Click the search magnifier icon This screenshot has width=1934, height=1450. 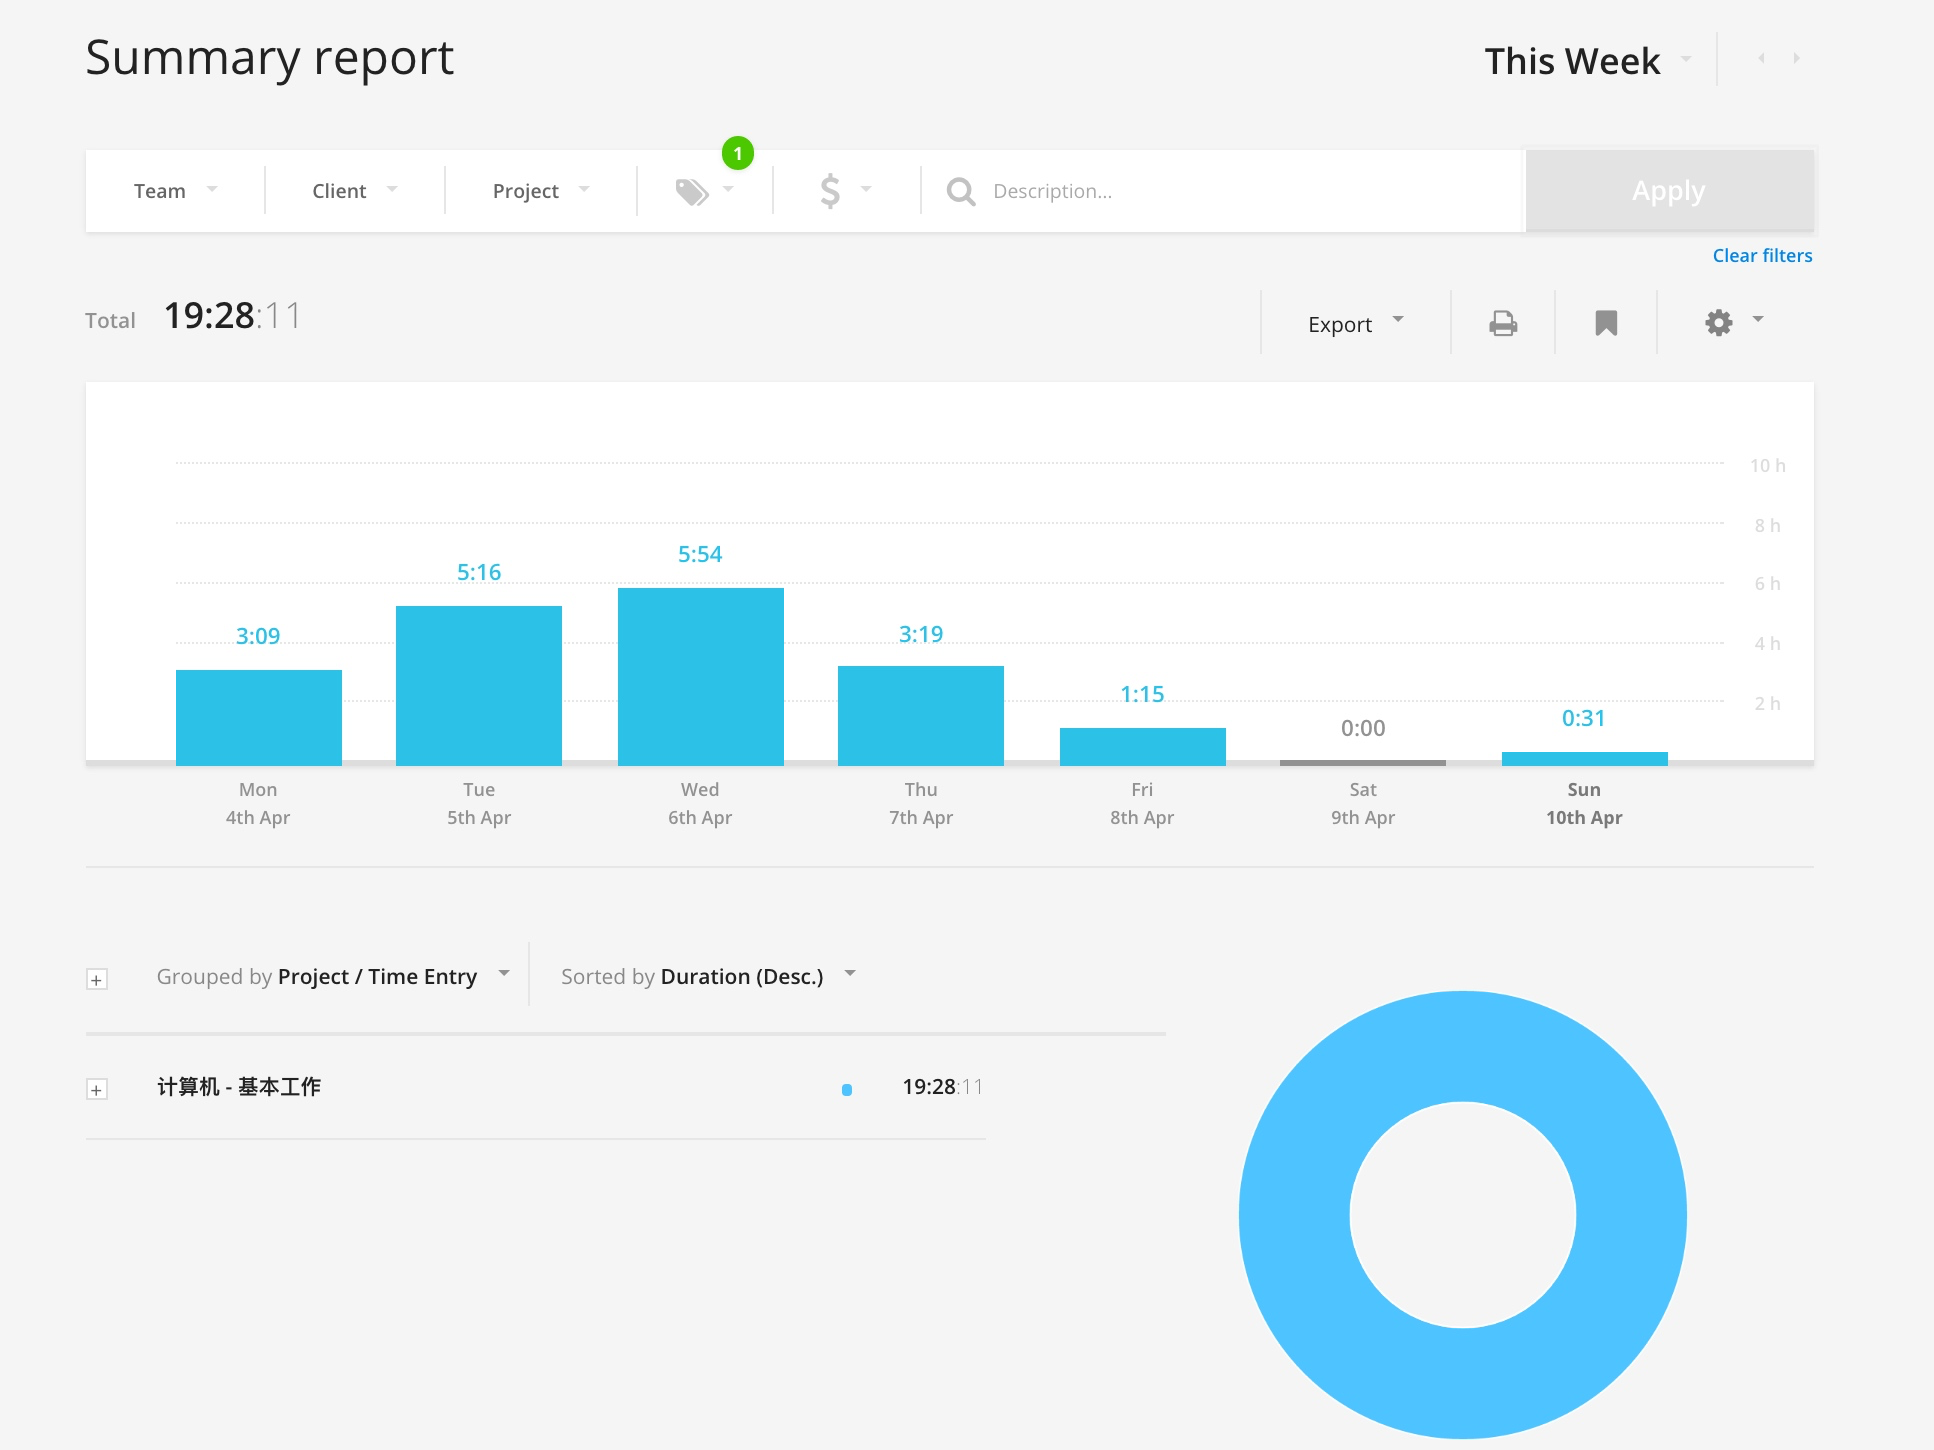[960, 191]
